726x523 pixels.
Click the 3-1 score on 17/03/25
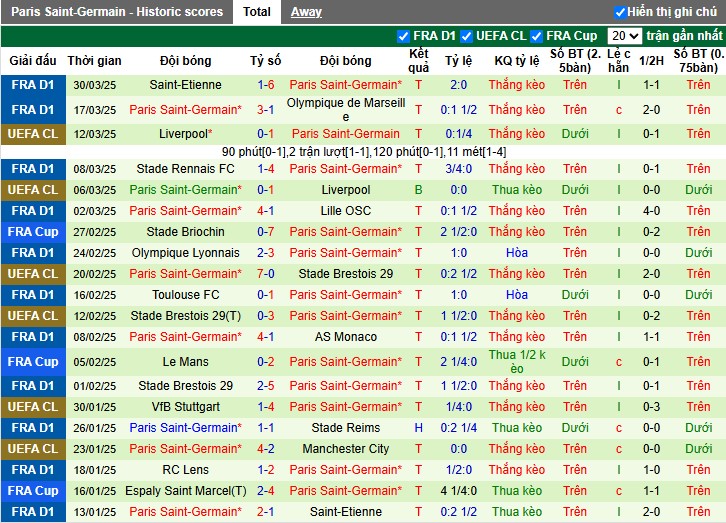pos(266,110)
